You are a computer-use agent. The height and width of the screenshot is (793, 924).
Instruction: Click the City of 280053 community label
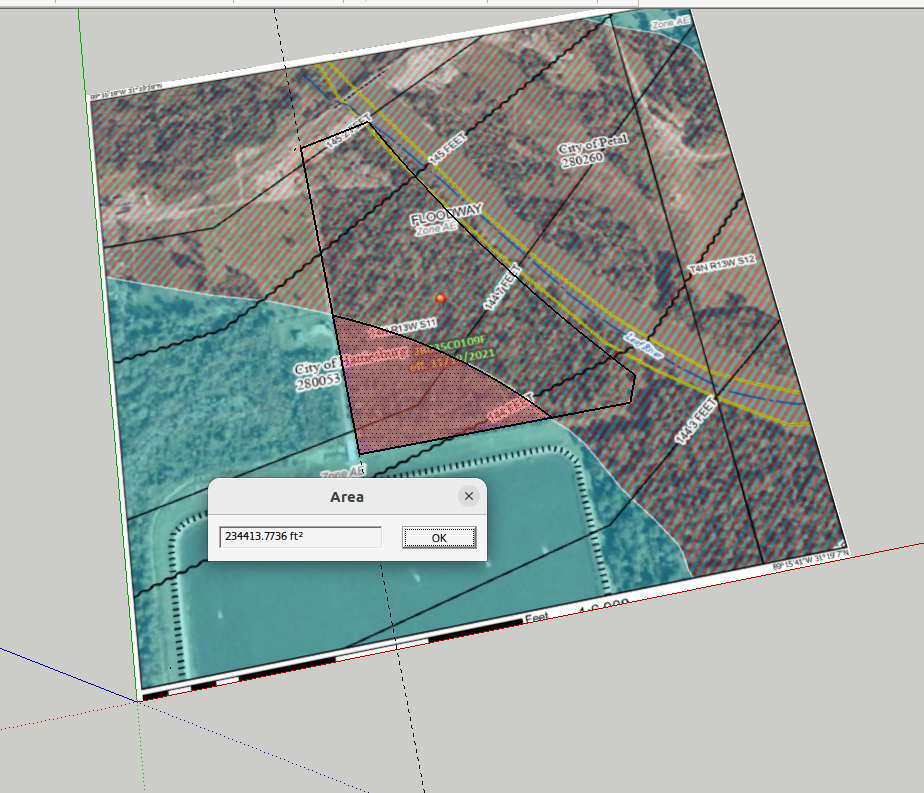pyautogui.click(x=318, y=370)
